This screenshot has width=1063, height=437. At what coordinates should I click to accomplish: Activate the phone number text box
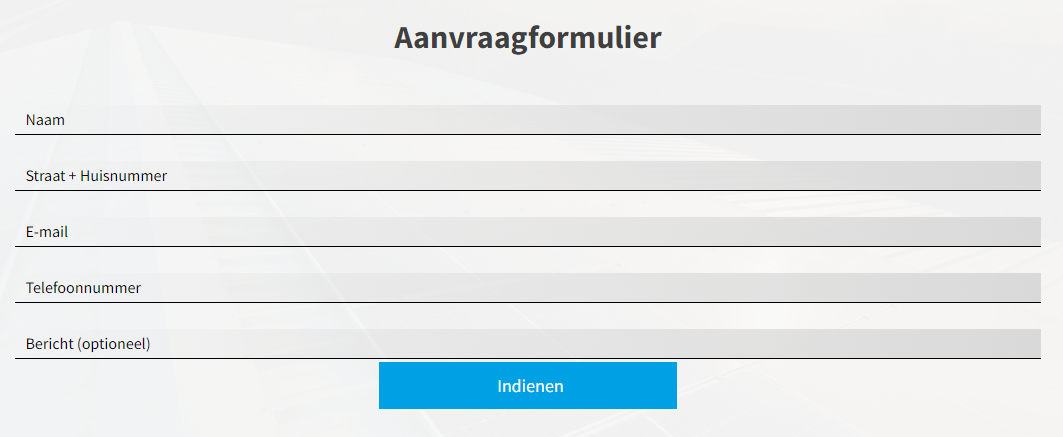pos(527,288)
